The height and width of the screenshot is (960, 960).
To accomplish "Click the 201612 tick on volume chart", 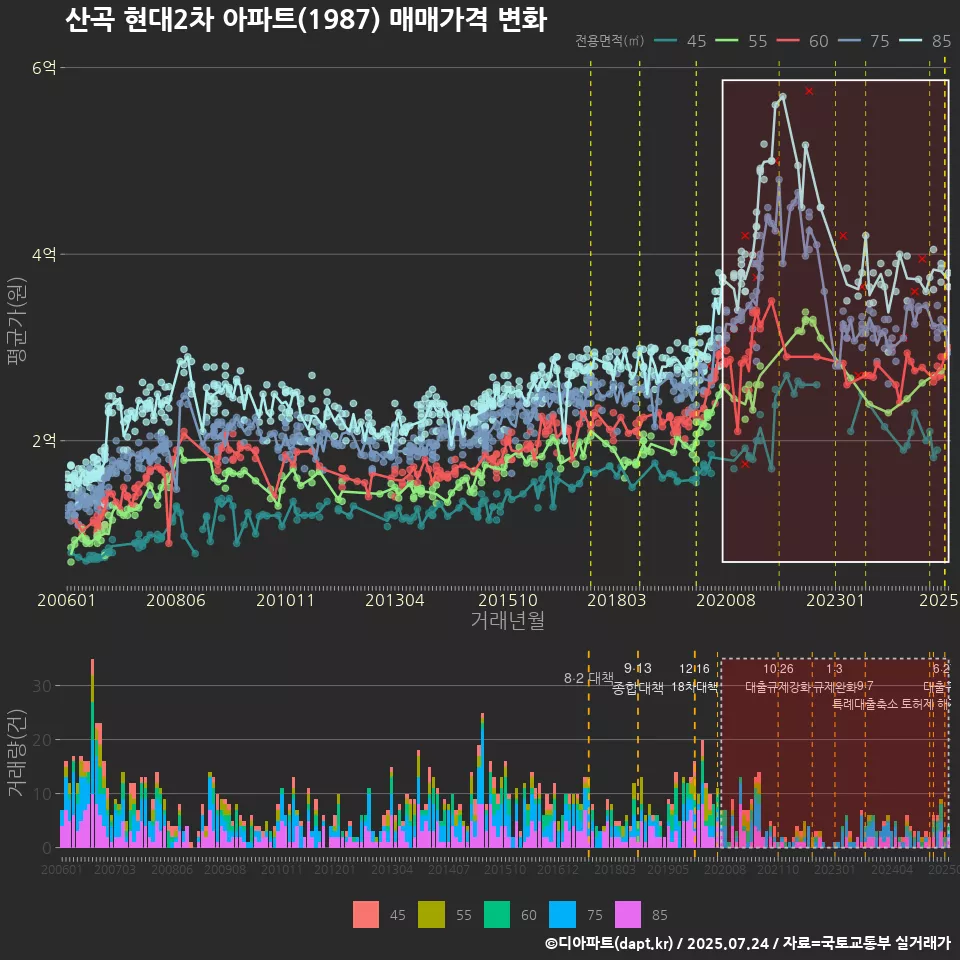I will coord(558,869).
